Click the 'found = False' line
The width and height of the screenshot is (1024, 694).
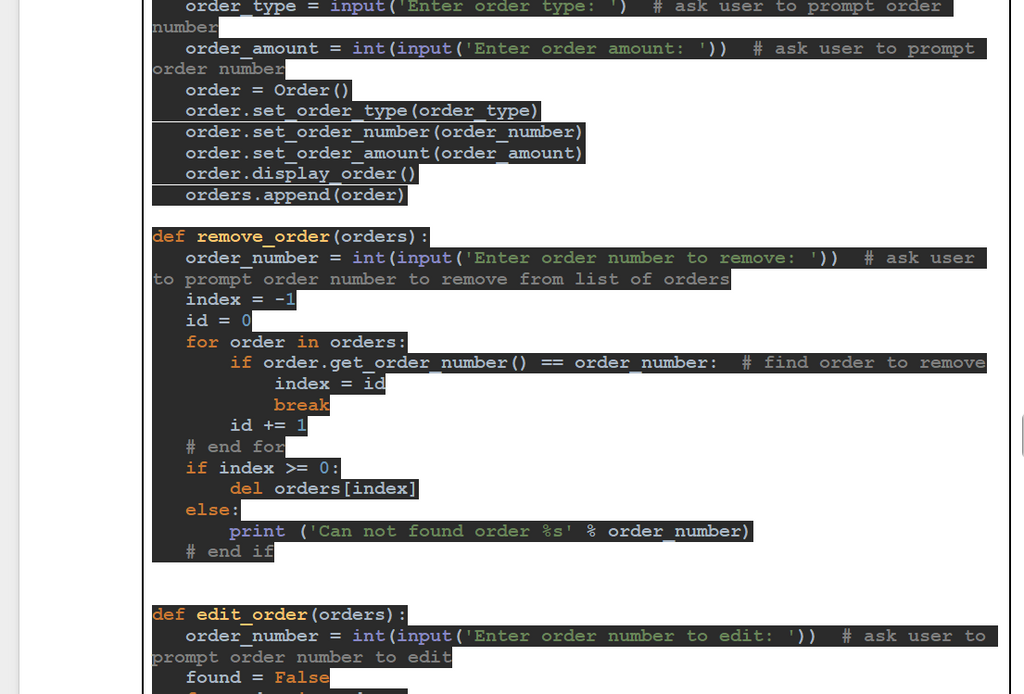[x=257, y=678]
